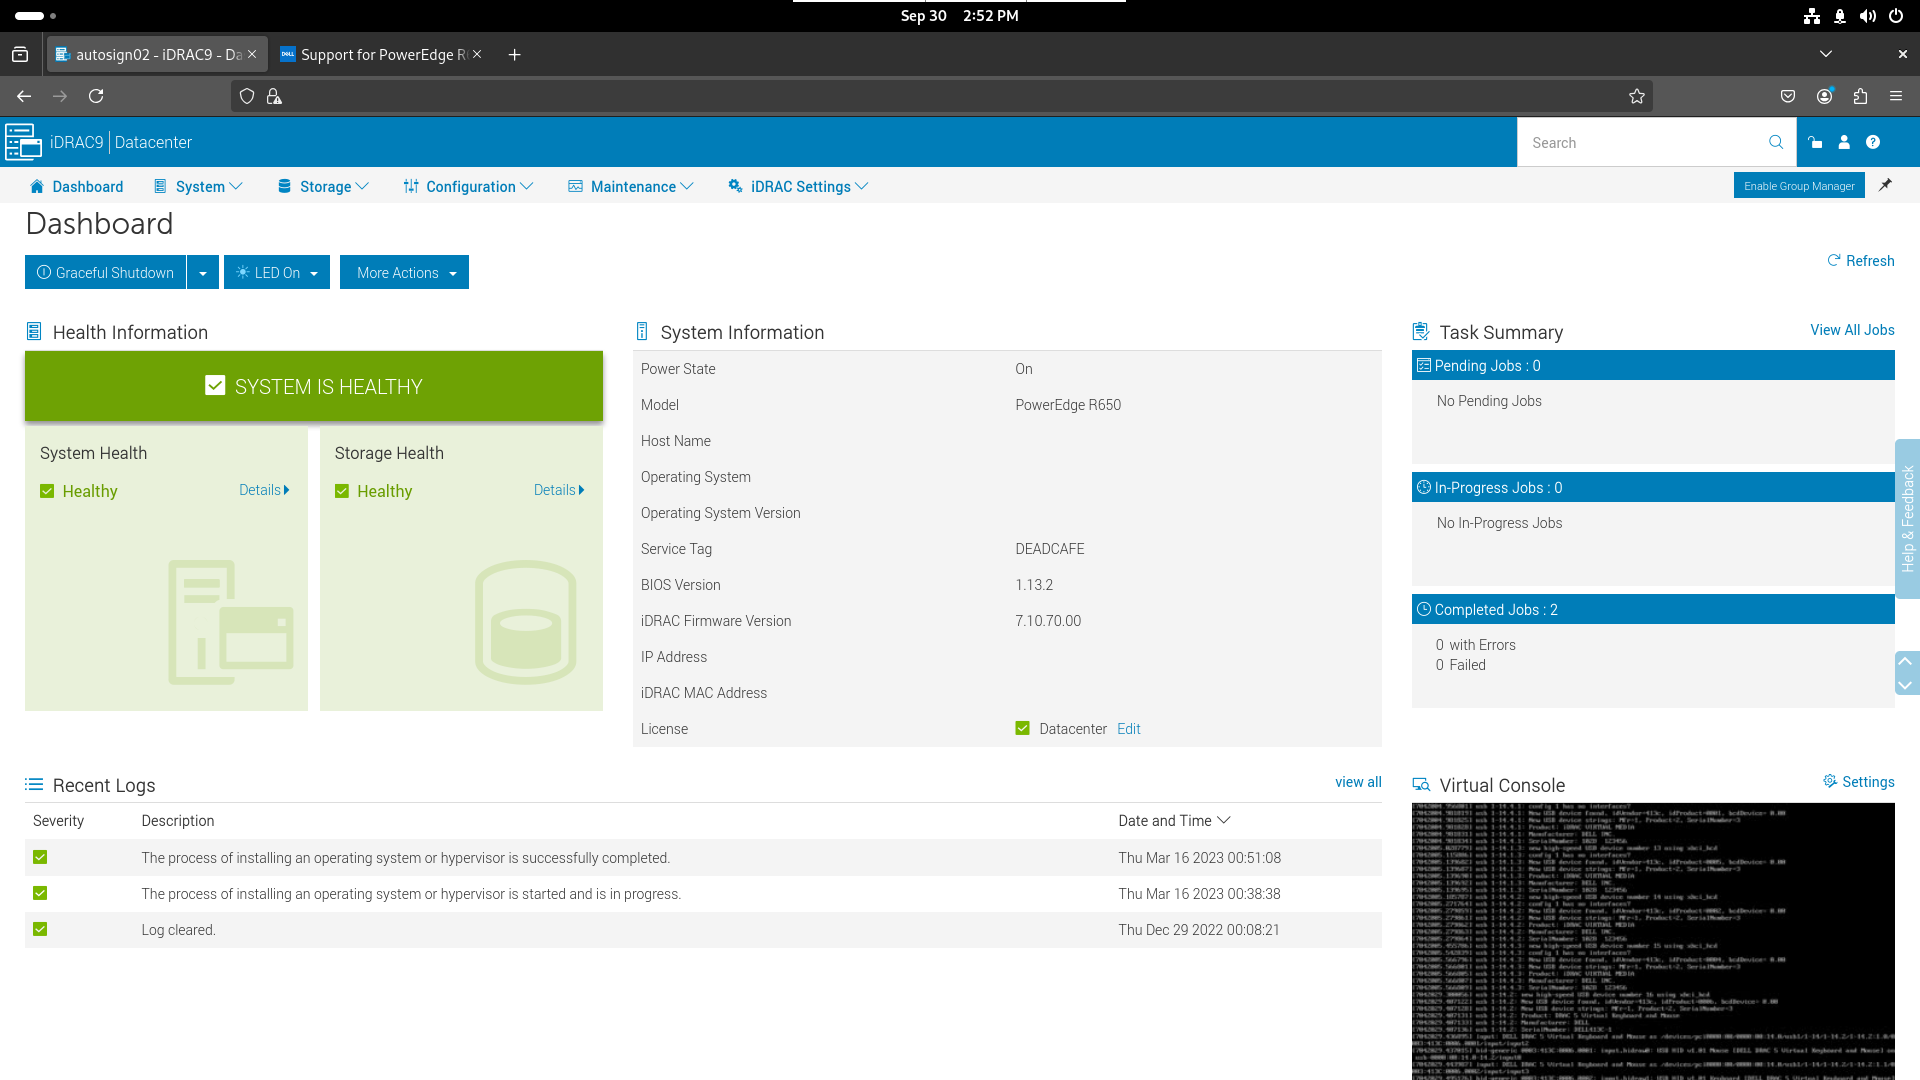Click the Health Information heading icon
This screenshot has width=1920, height=1080.
tap(34, 332)
